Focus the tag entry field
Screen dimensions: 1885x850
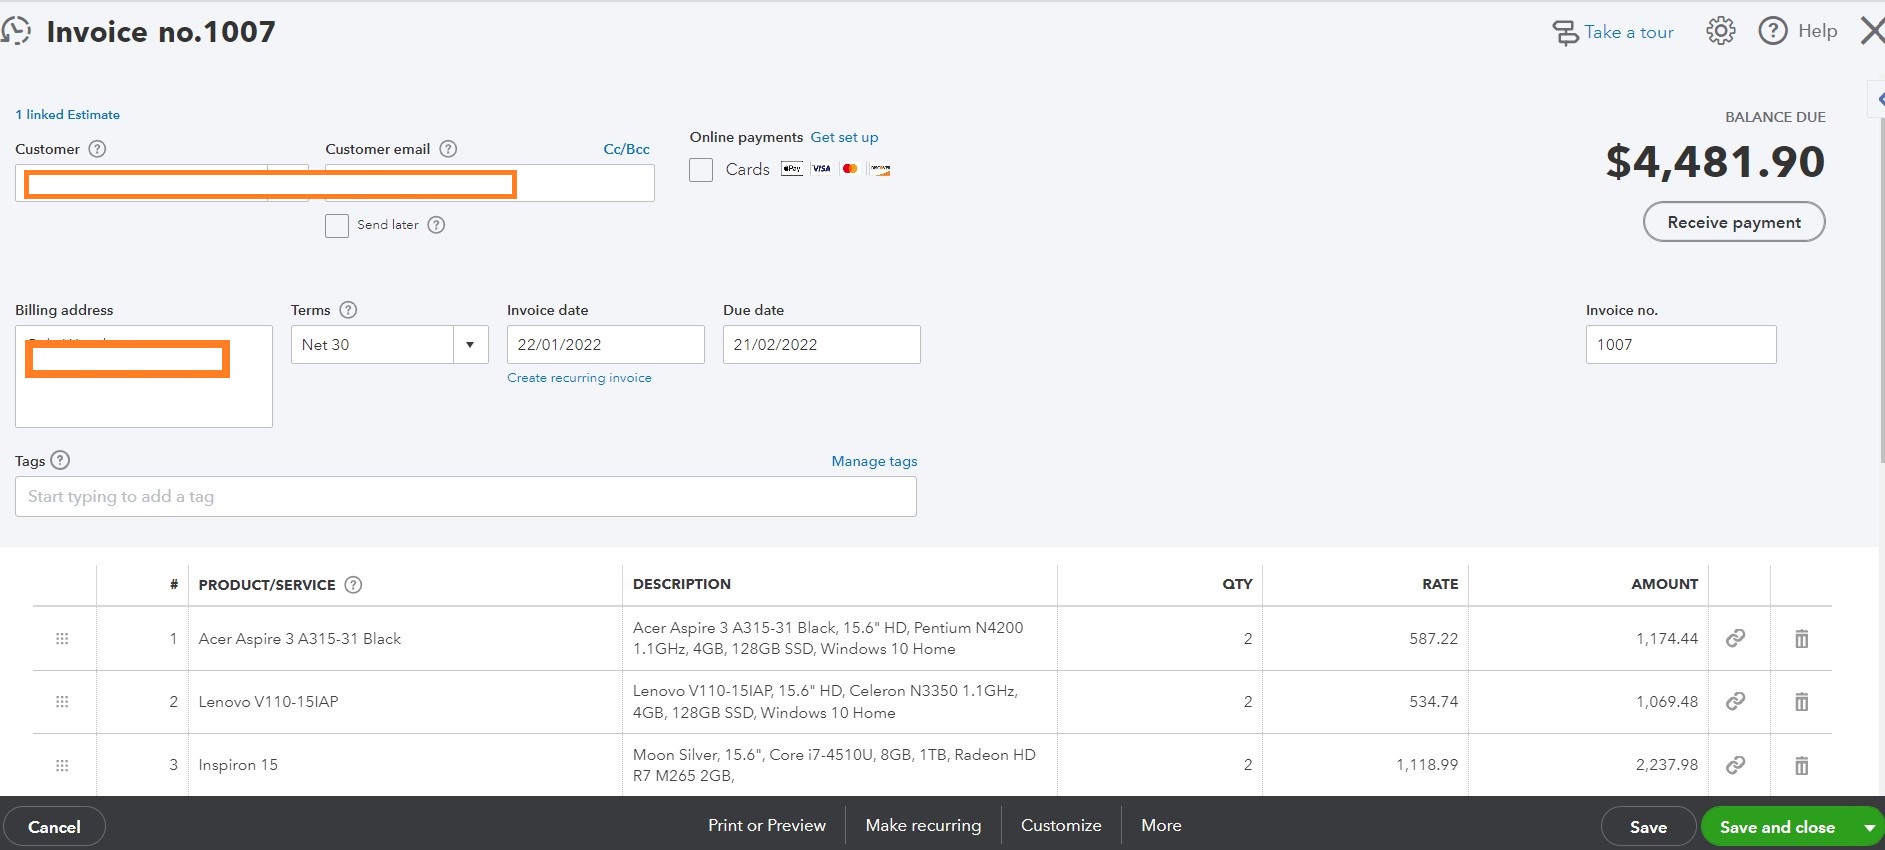click(x=466, y=496)
